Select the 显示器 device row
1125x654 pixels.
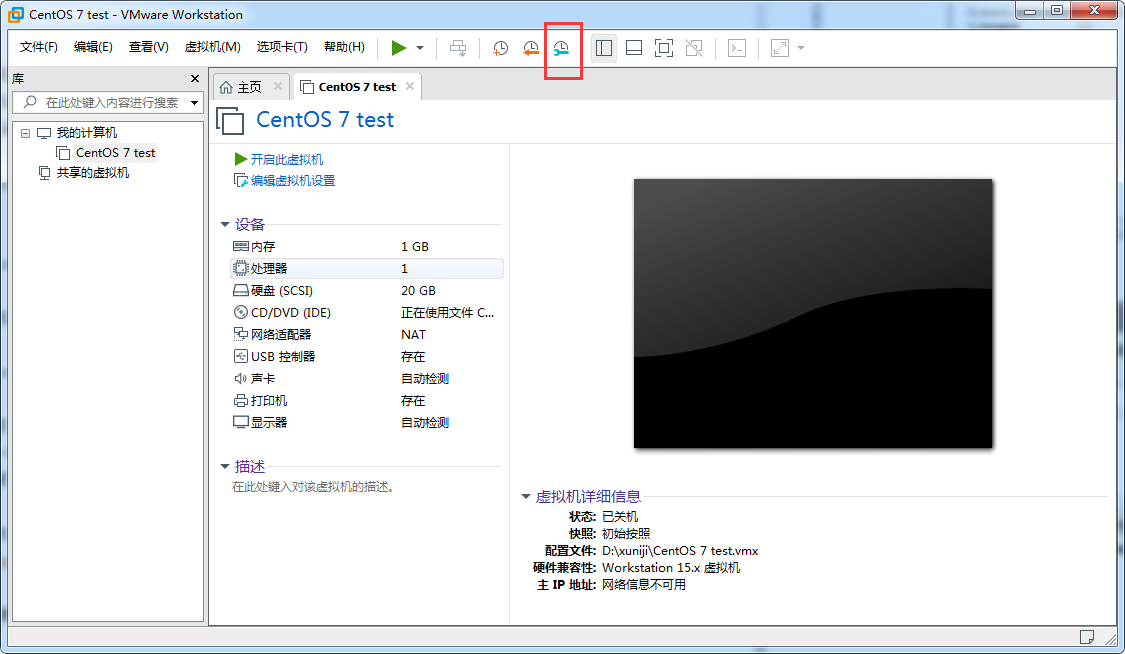(x=366, y=422)
